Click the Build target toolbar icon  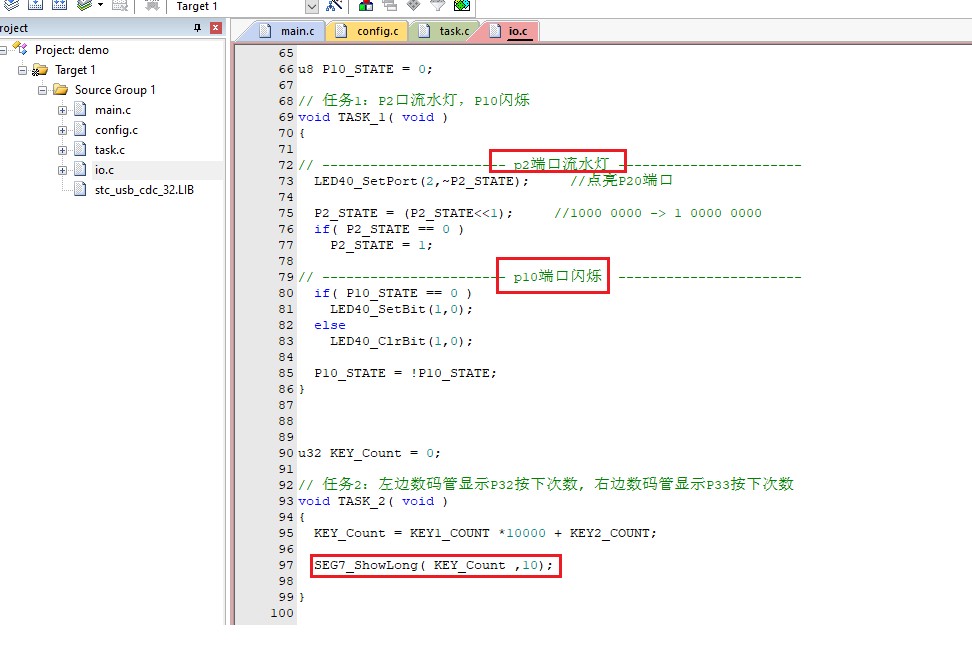click(35, 5)
